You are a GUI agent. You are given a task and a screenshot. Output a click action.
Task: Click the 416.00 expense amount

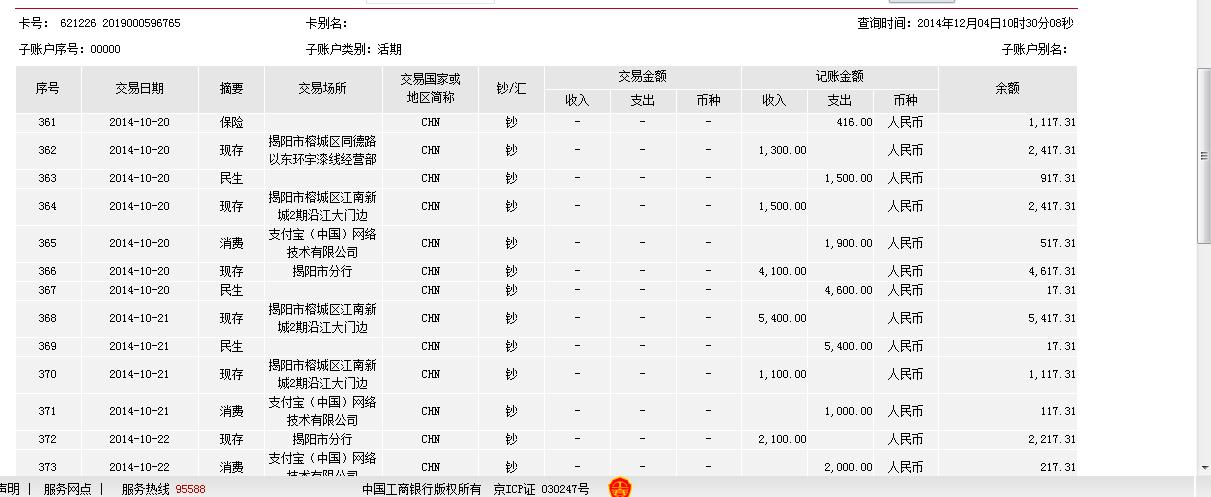(x=854, y=122)
